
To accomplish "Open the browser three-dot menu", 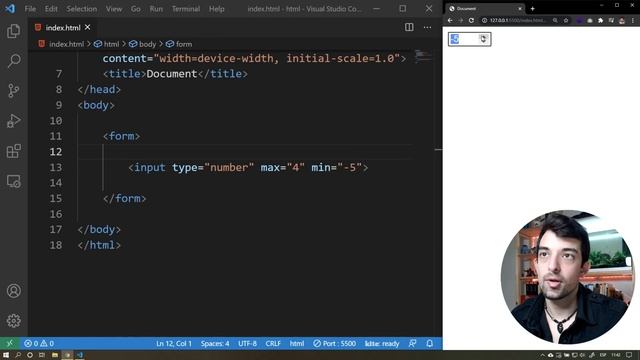I will (633, 20).
